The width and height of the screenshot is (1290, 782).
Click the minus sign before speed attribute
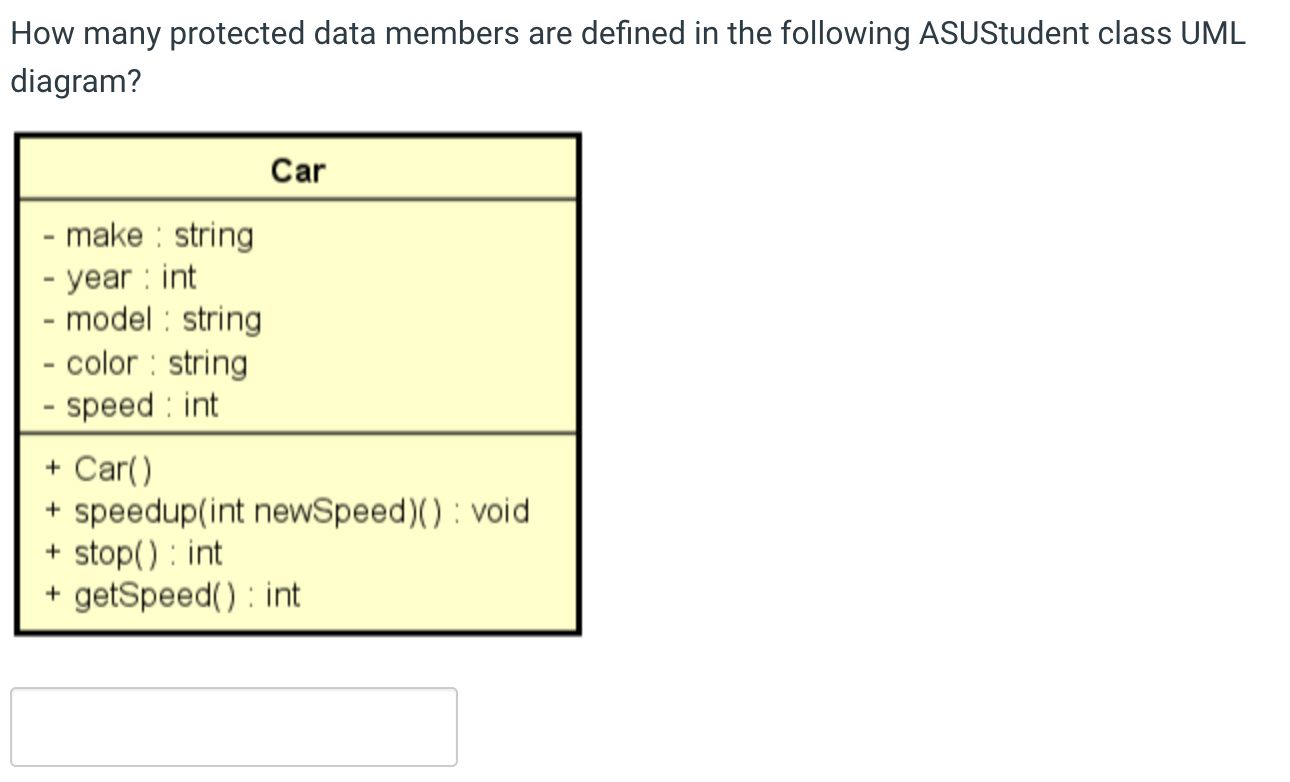point(50,406)
